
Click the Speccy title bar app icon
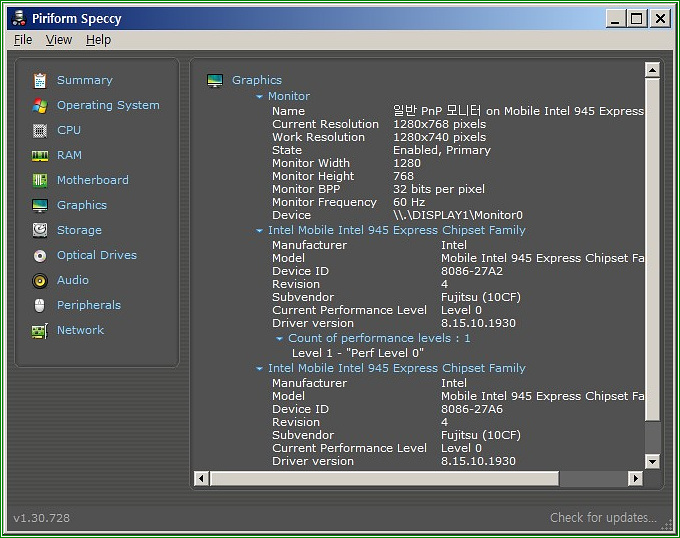[x=19, y=18]
